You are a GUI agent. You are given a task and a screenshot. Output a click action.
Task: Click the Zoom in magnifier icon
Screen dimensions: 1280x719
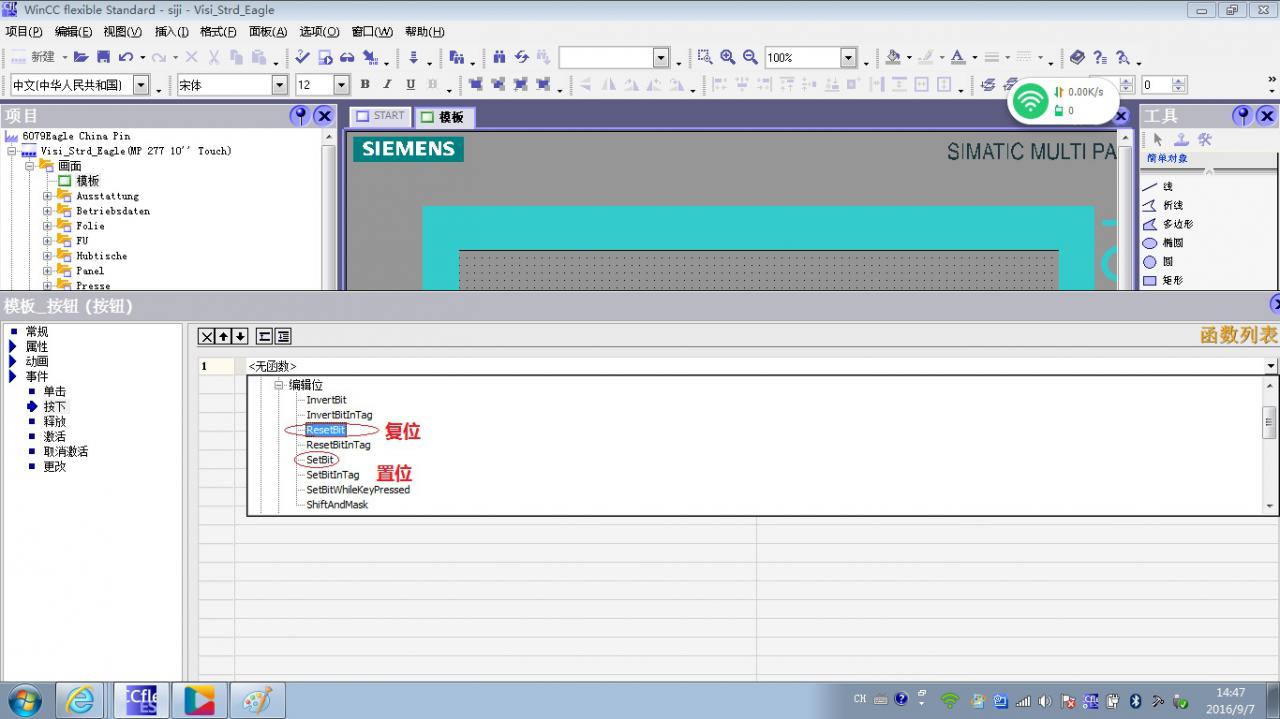tap(727, 57)
